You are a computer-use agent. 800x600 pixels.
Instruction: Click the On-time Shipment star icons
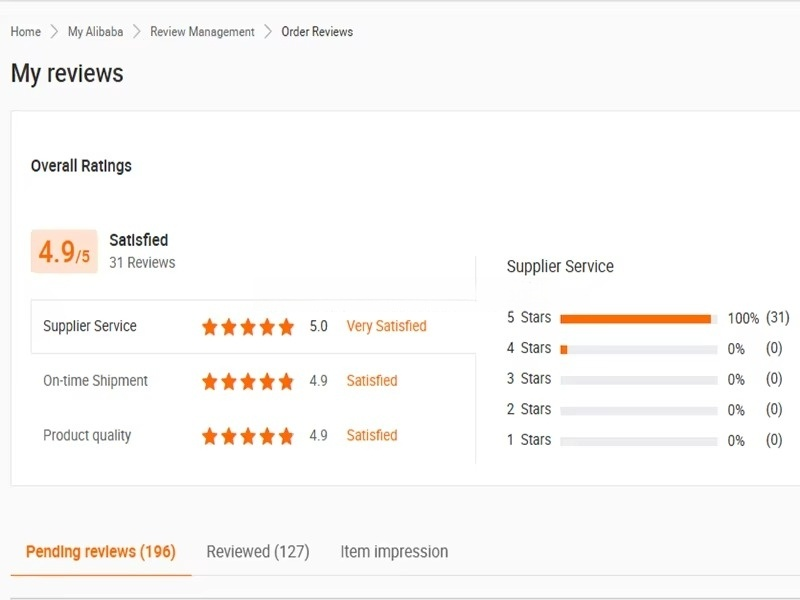click(x=248, y=382)
